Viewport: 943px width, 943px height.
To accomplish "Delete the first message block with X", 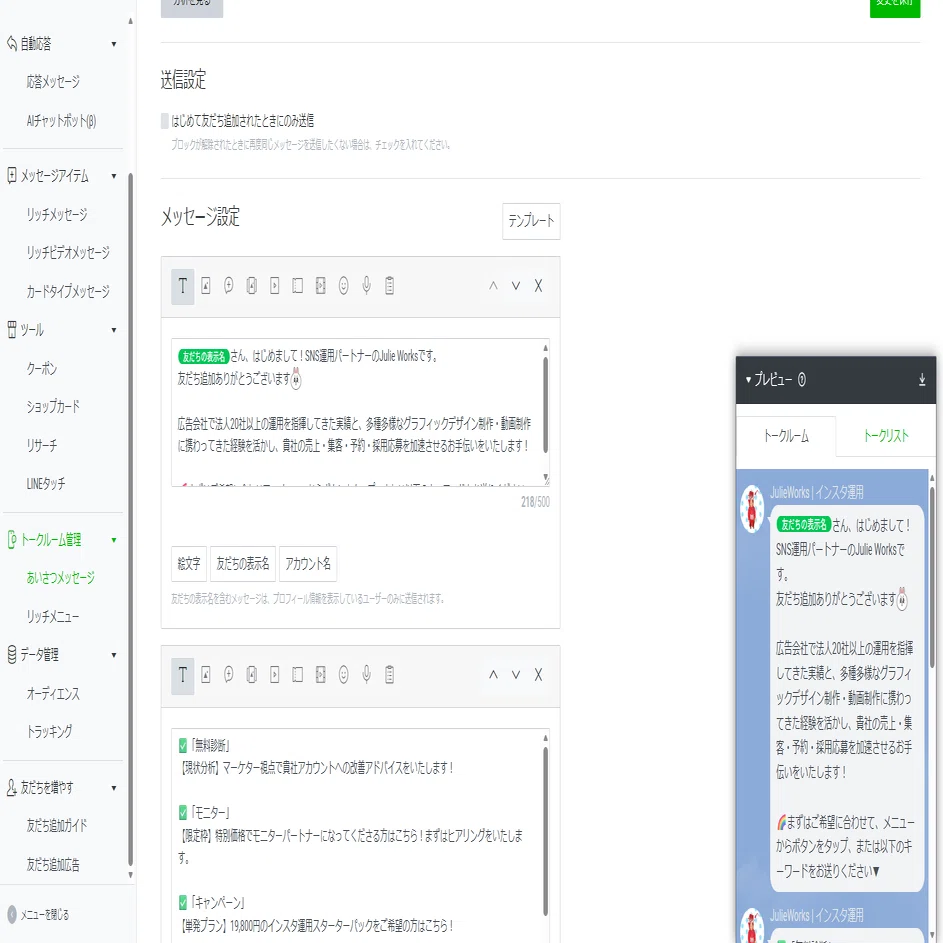I will 538,286.
